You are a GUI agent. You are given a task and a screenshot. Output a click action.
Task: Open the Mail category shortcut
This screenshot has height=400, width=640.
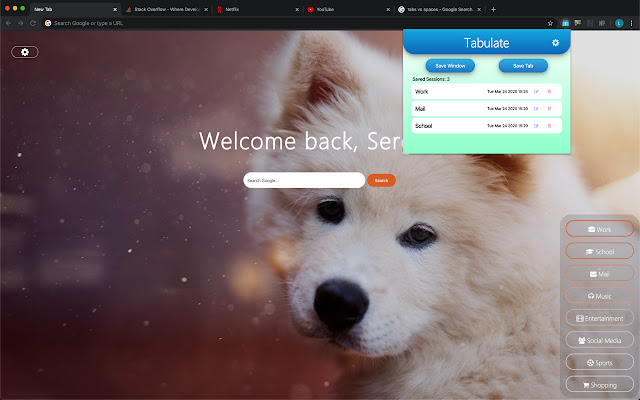coord(599,273)
